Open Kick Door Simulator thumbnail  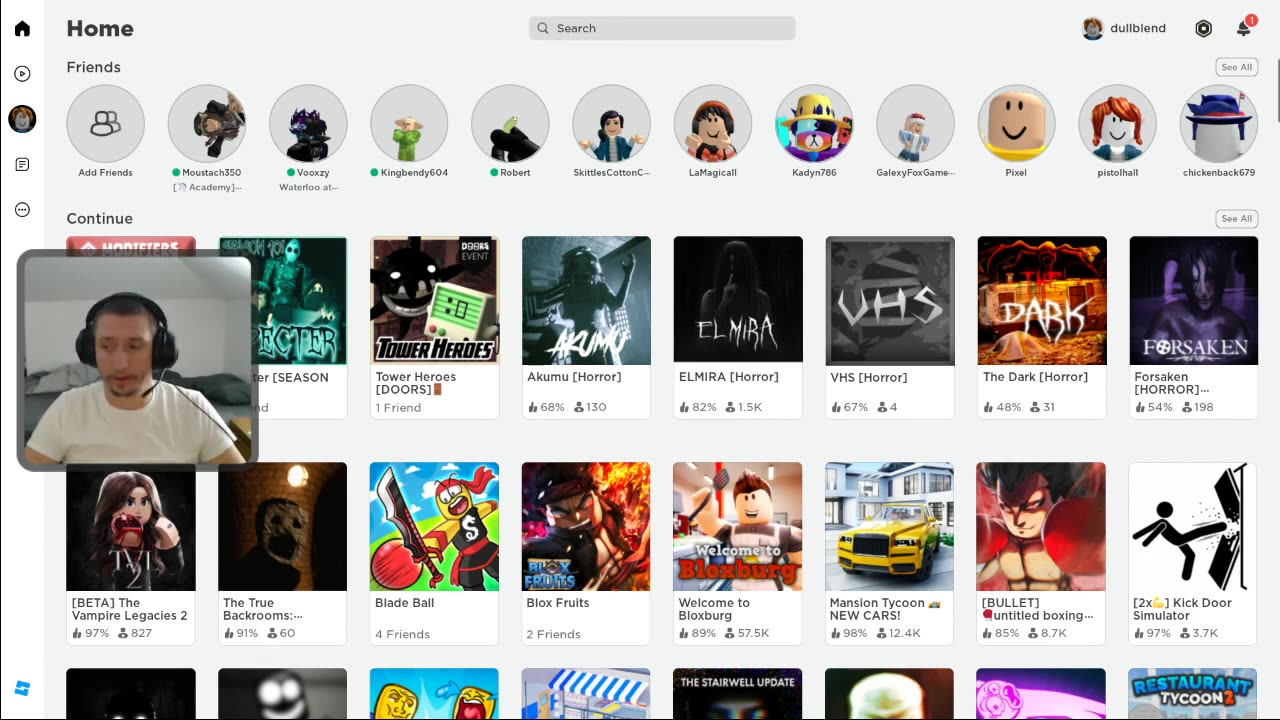click(1193, 526)
